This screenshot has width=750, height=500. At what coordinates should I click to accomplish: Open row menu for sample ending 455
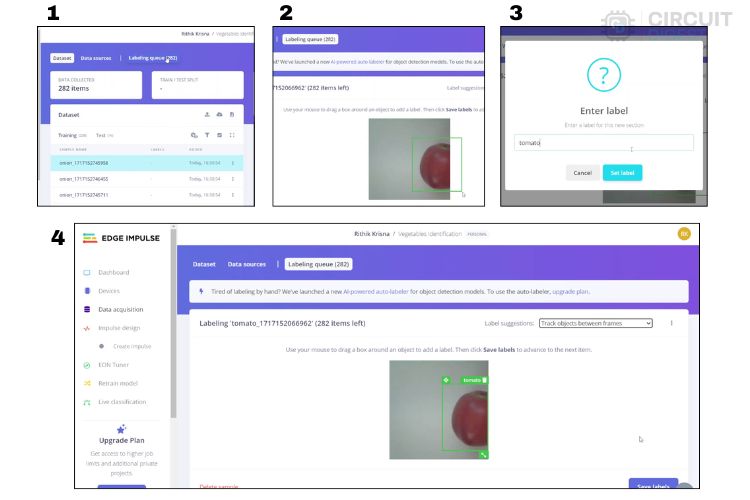pyautogui.click(x=233, y=179)
